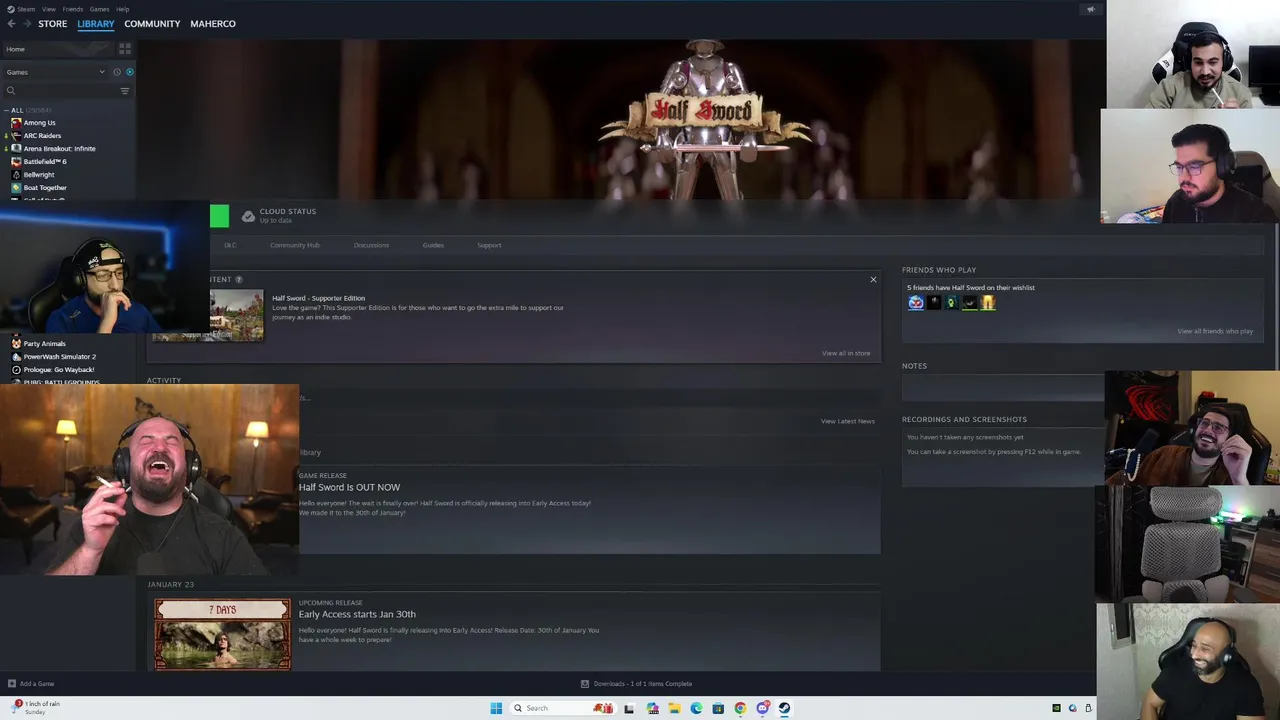Click Half Sword - Supporter Edition title
Screen dimensions: 1280x720
point(319,298)
